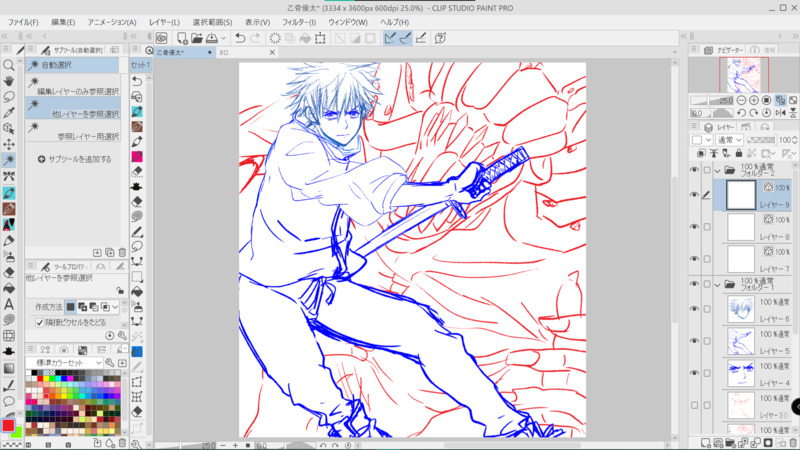Open the ファイル(F) menu

point(23,22)
